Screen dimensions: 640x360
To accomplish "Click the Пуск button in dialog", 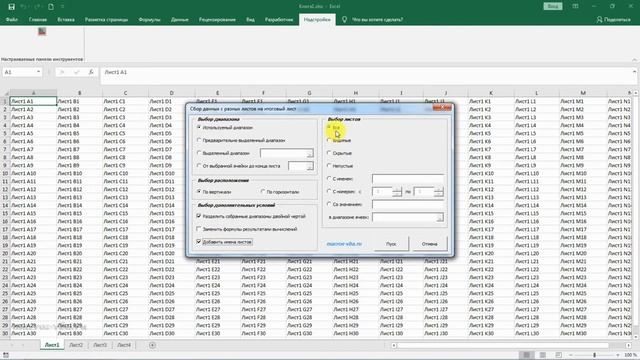I will tap(391, 244).
